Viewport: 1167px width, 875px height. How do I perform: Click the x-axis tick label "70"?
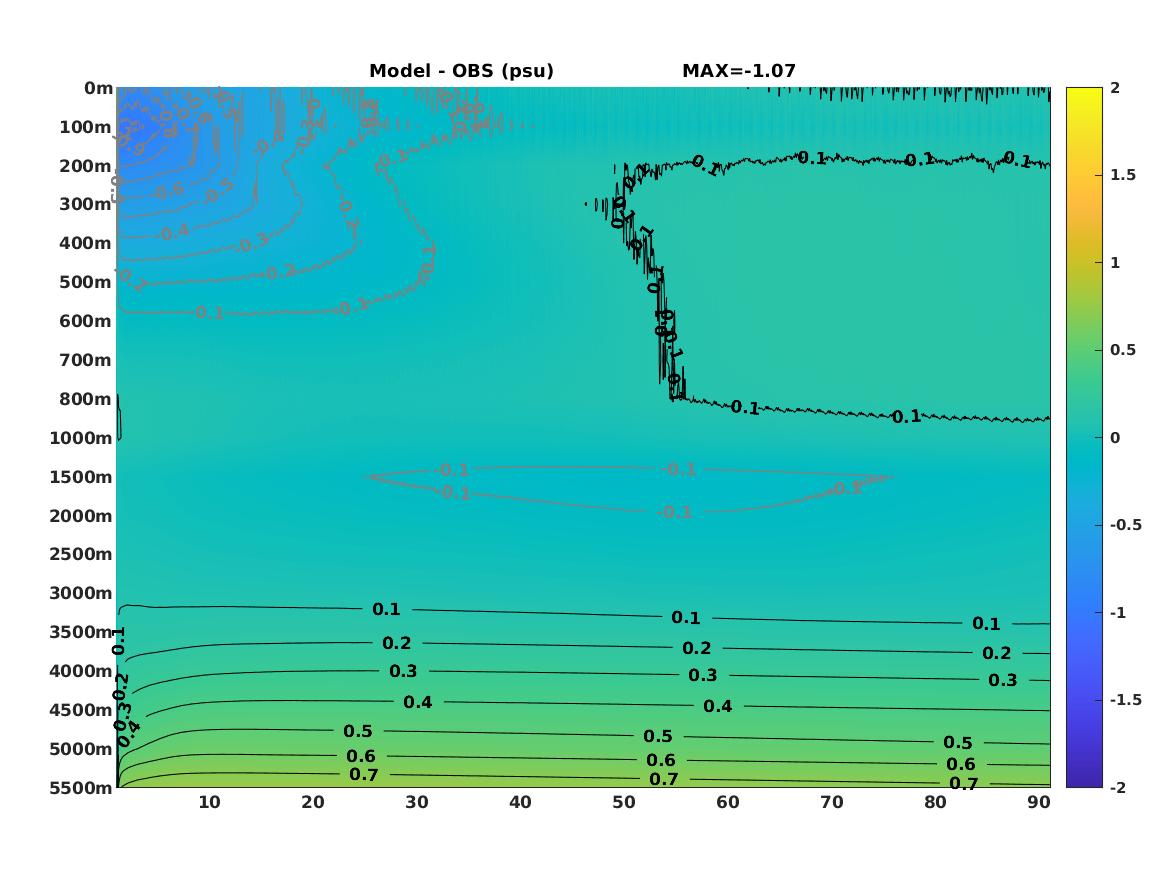(x=831, y=802)
